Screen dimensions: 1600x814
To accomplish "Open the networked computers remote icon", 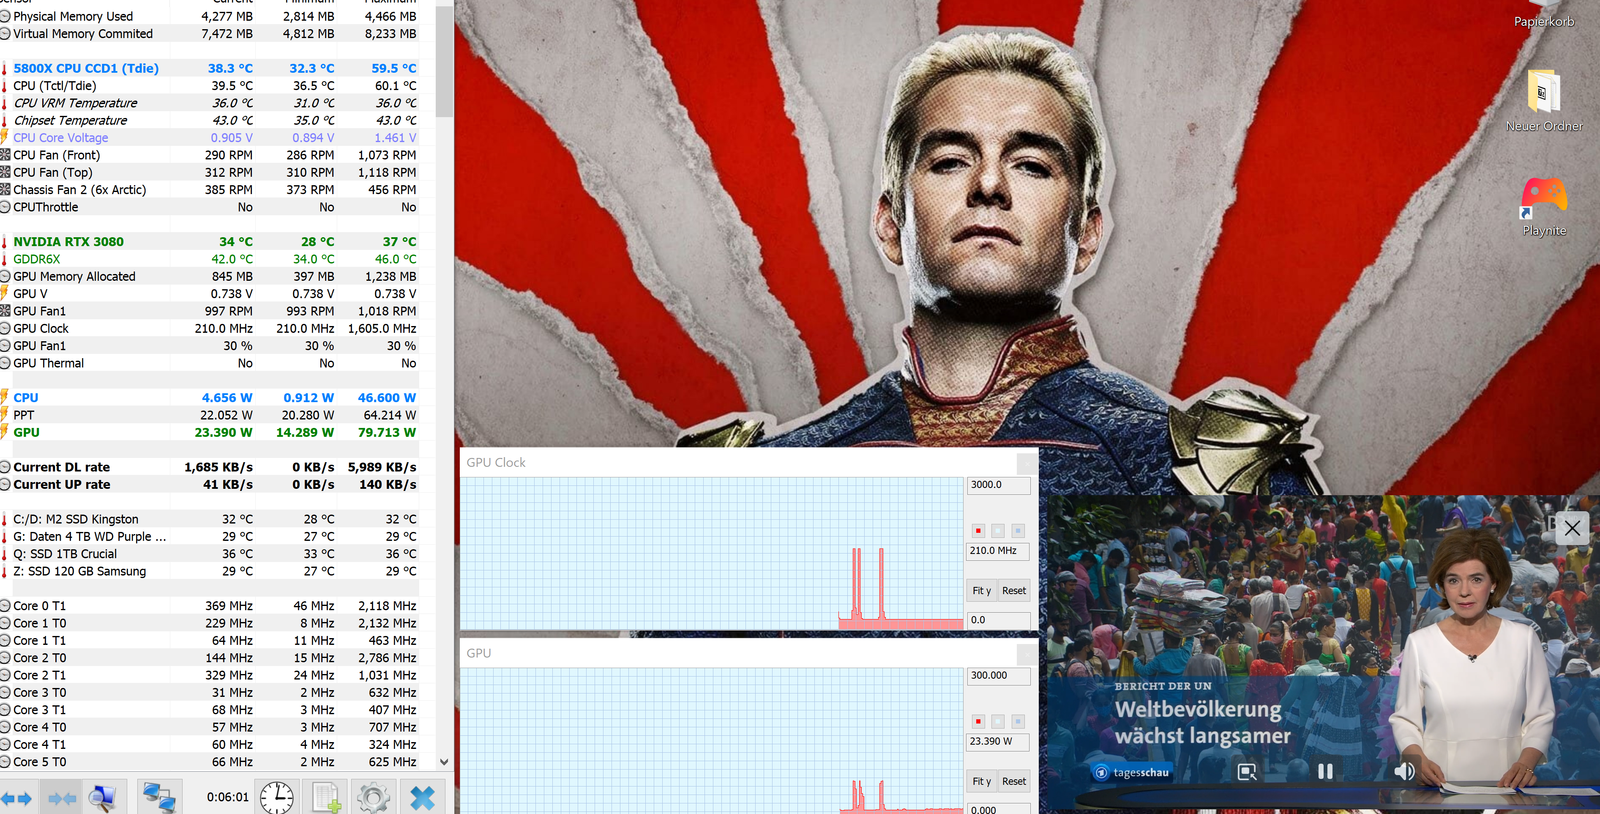I will pyautogui.click(x=159, y=798).
